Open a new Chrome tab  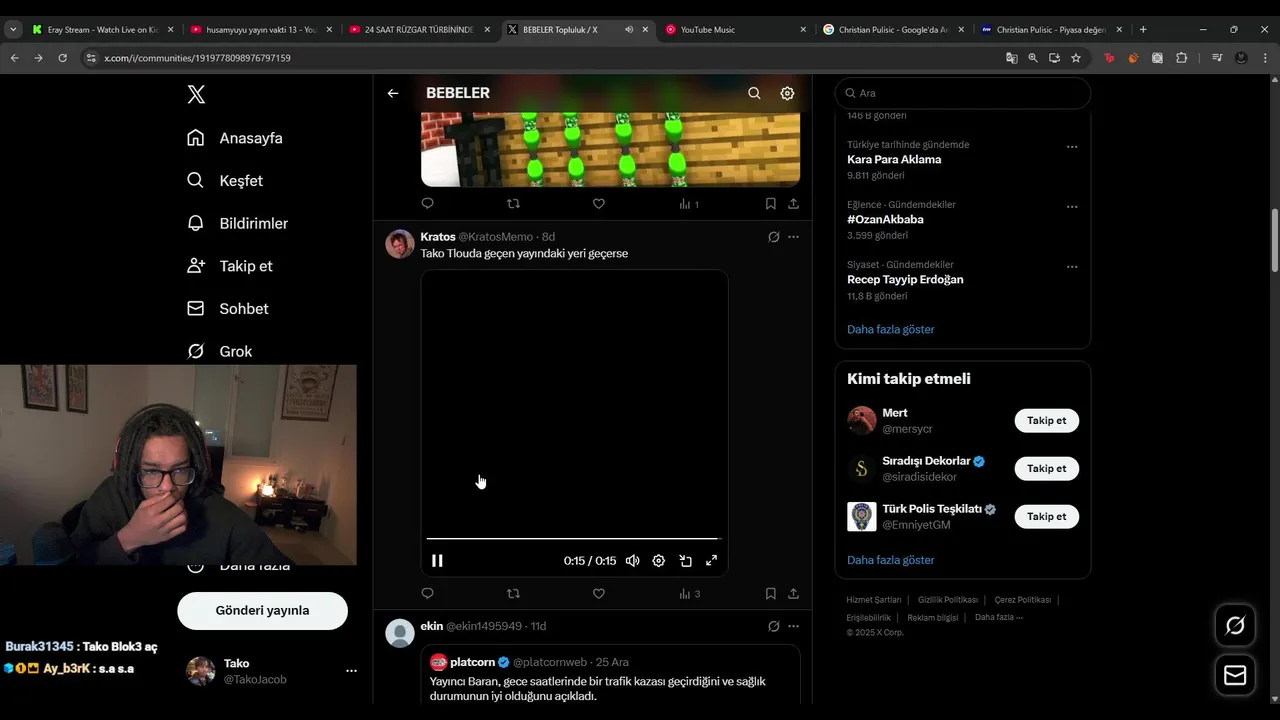pos(1143,30)
